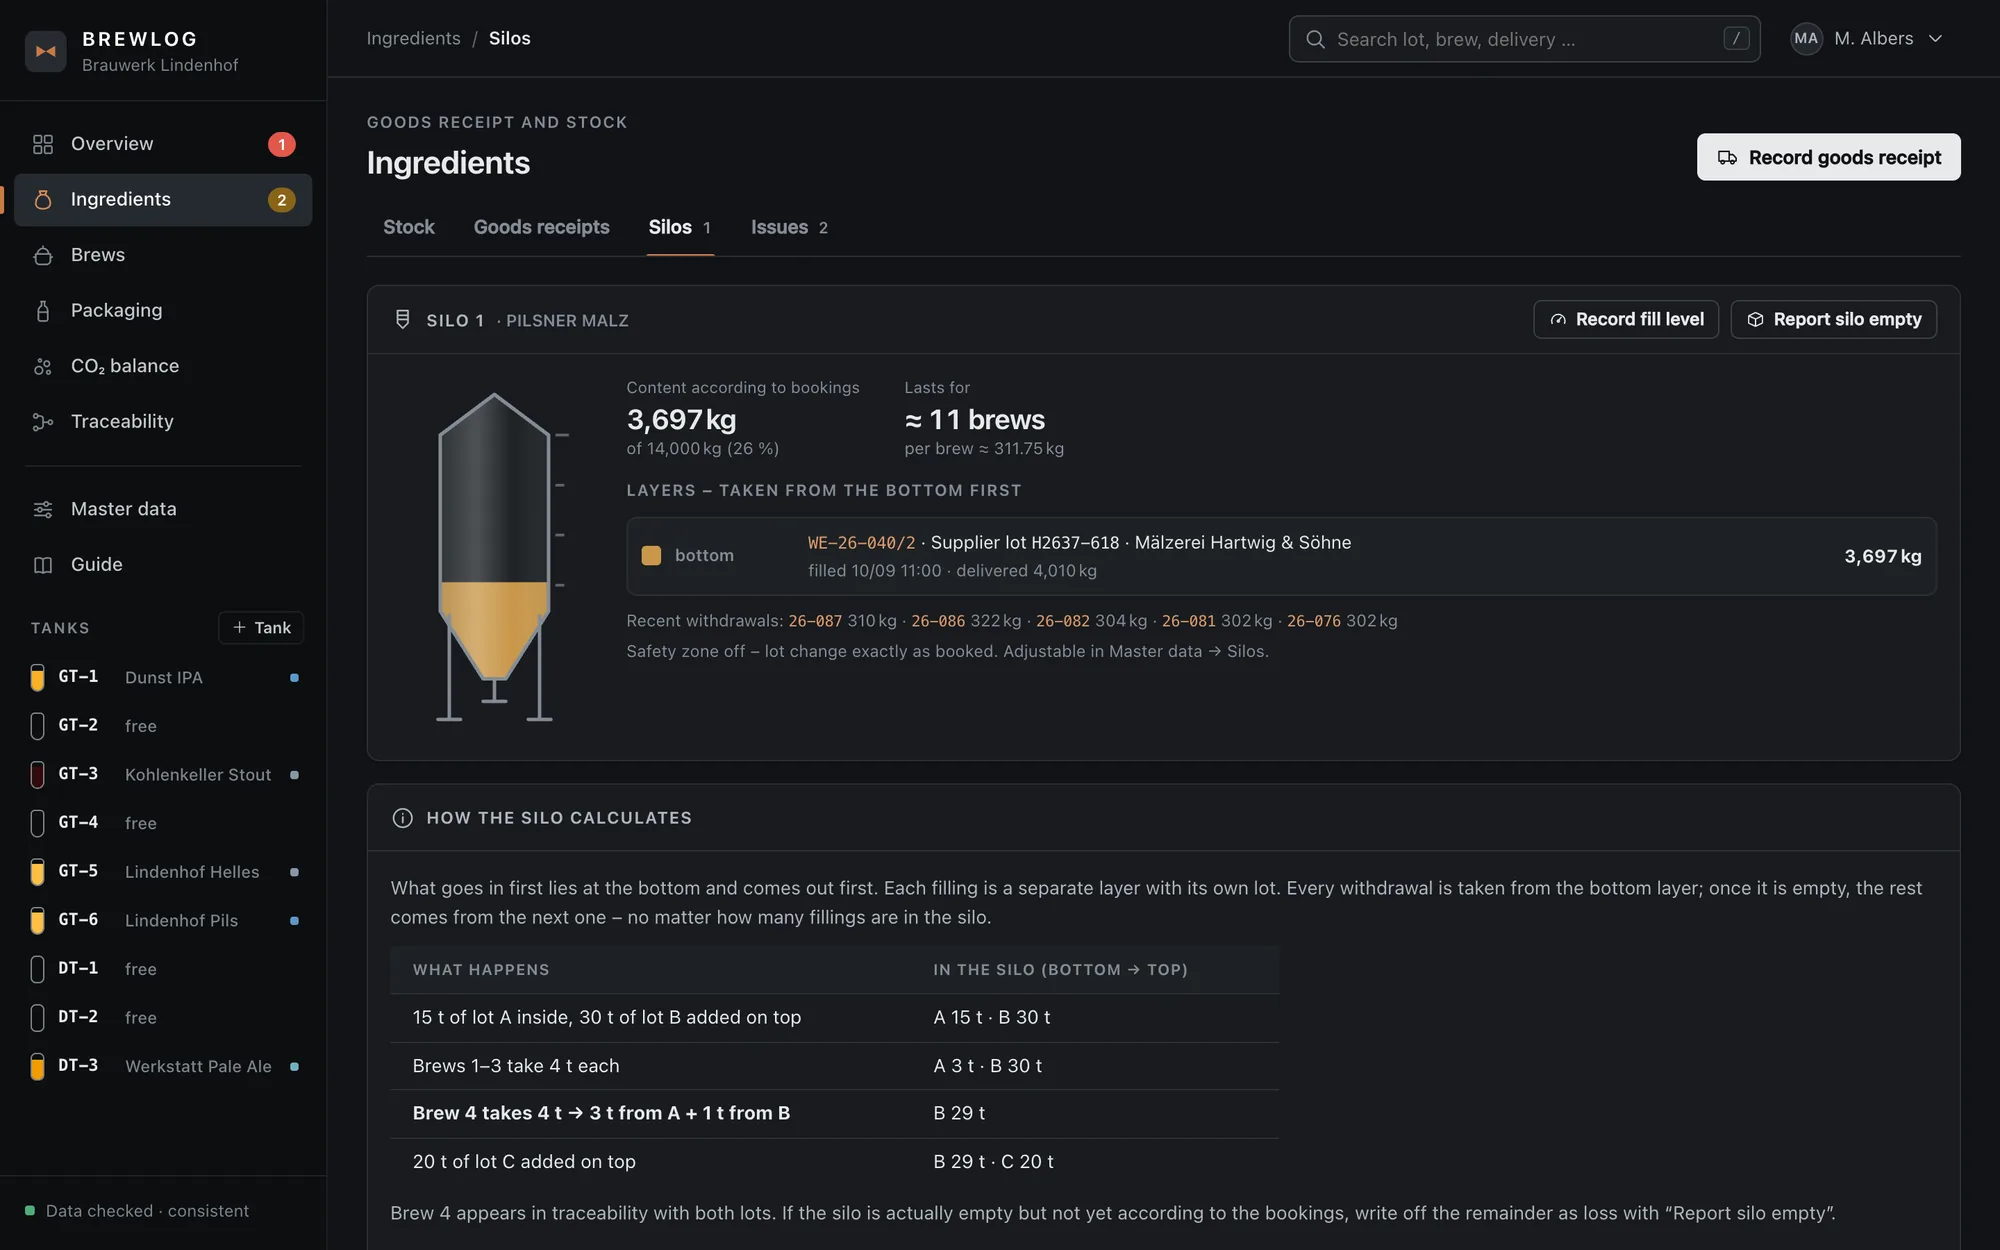Click the GT-1 tank fill icon
Viewport: 2000px width, 1250px height.
[37, 677]
